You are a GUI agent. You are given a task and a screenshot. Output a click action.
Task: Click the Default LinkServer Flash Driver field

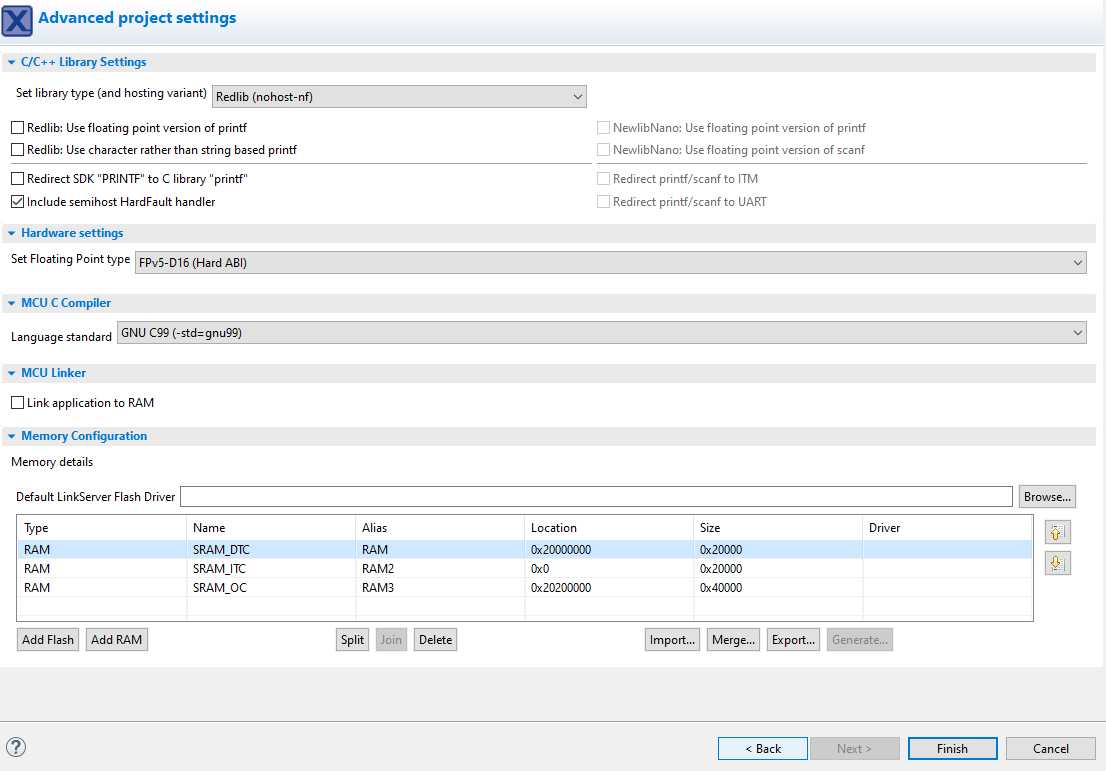click(596, 497)
